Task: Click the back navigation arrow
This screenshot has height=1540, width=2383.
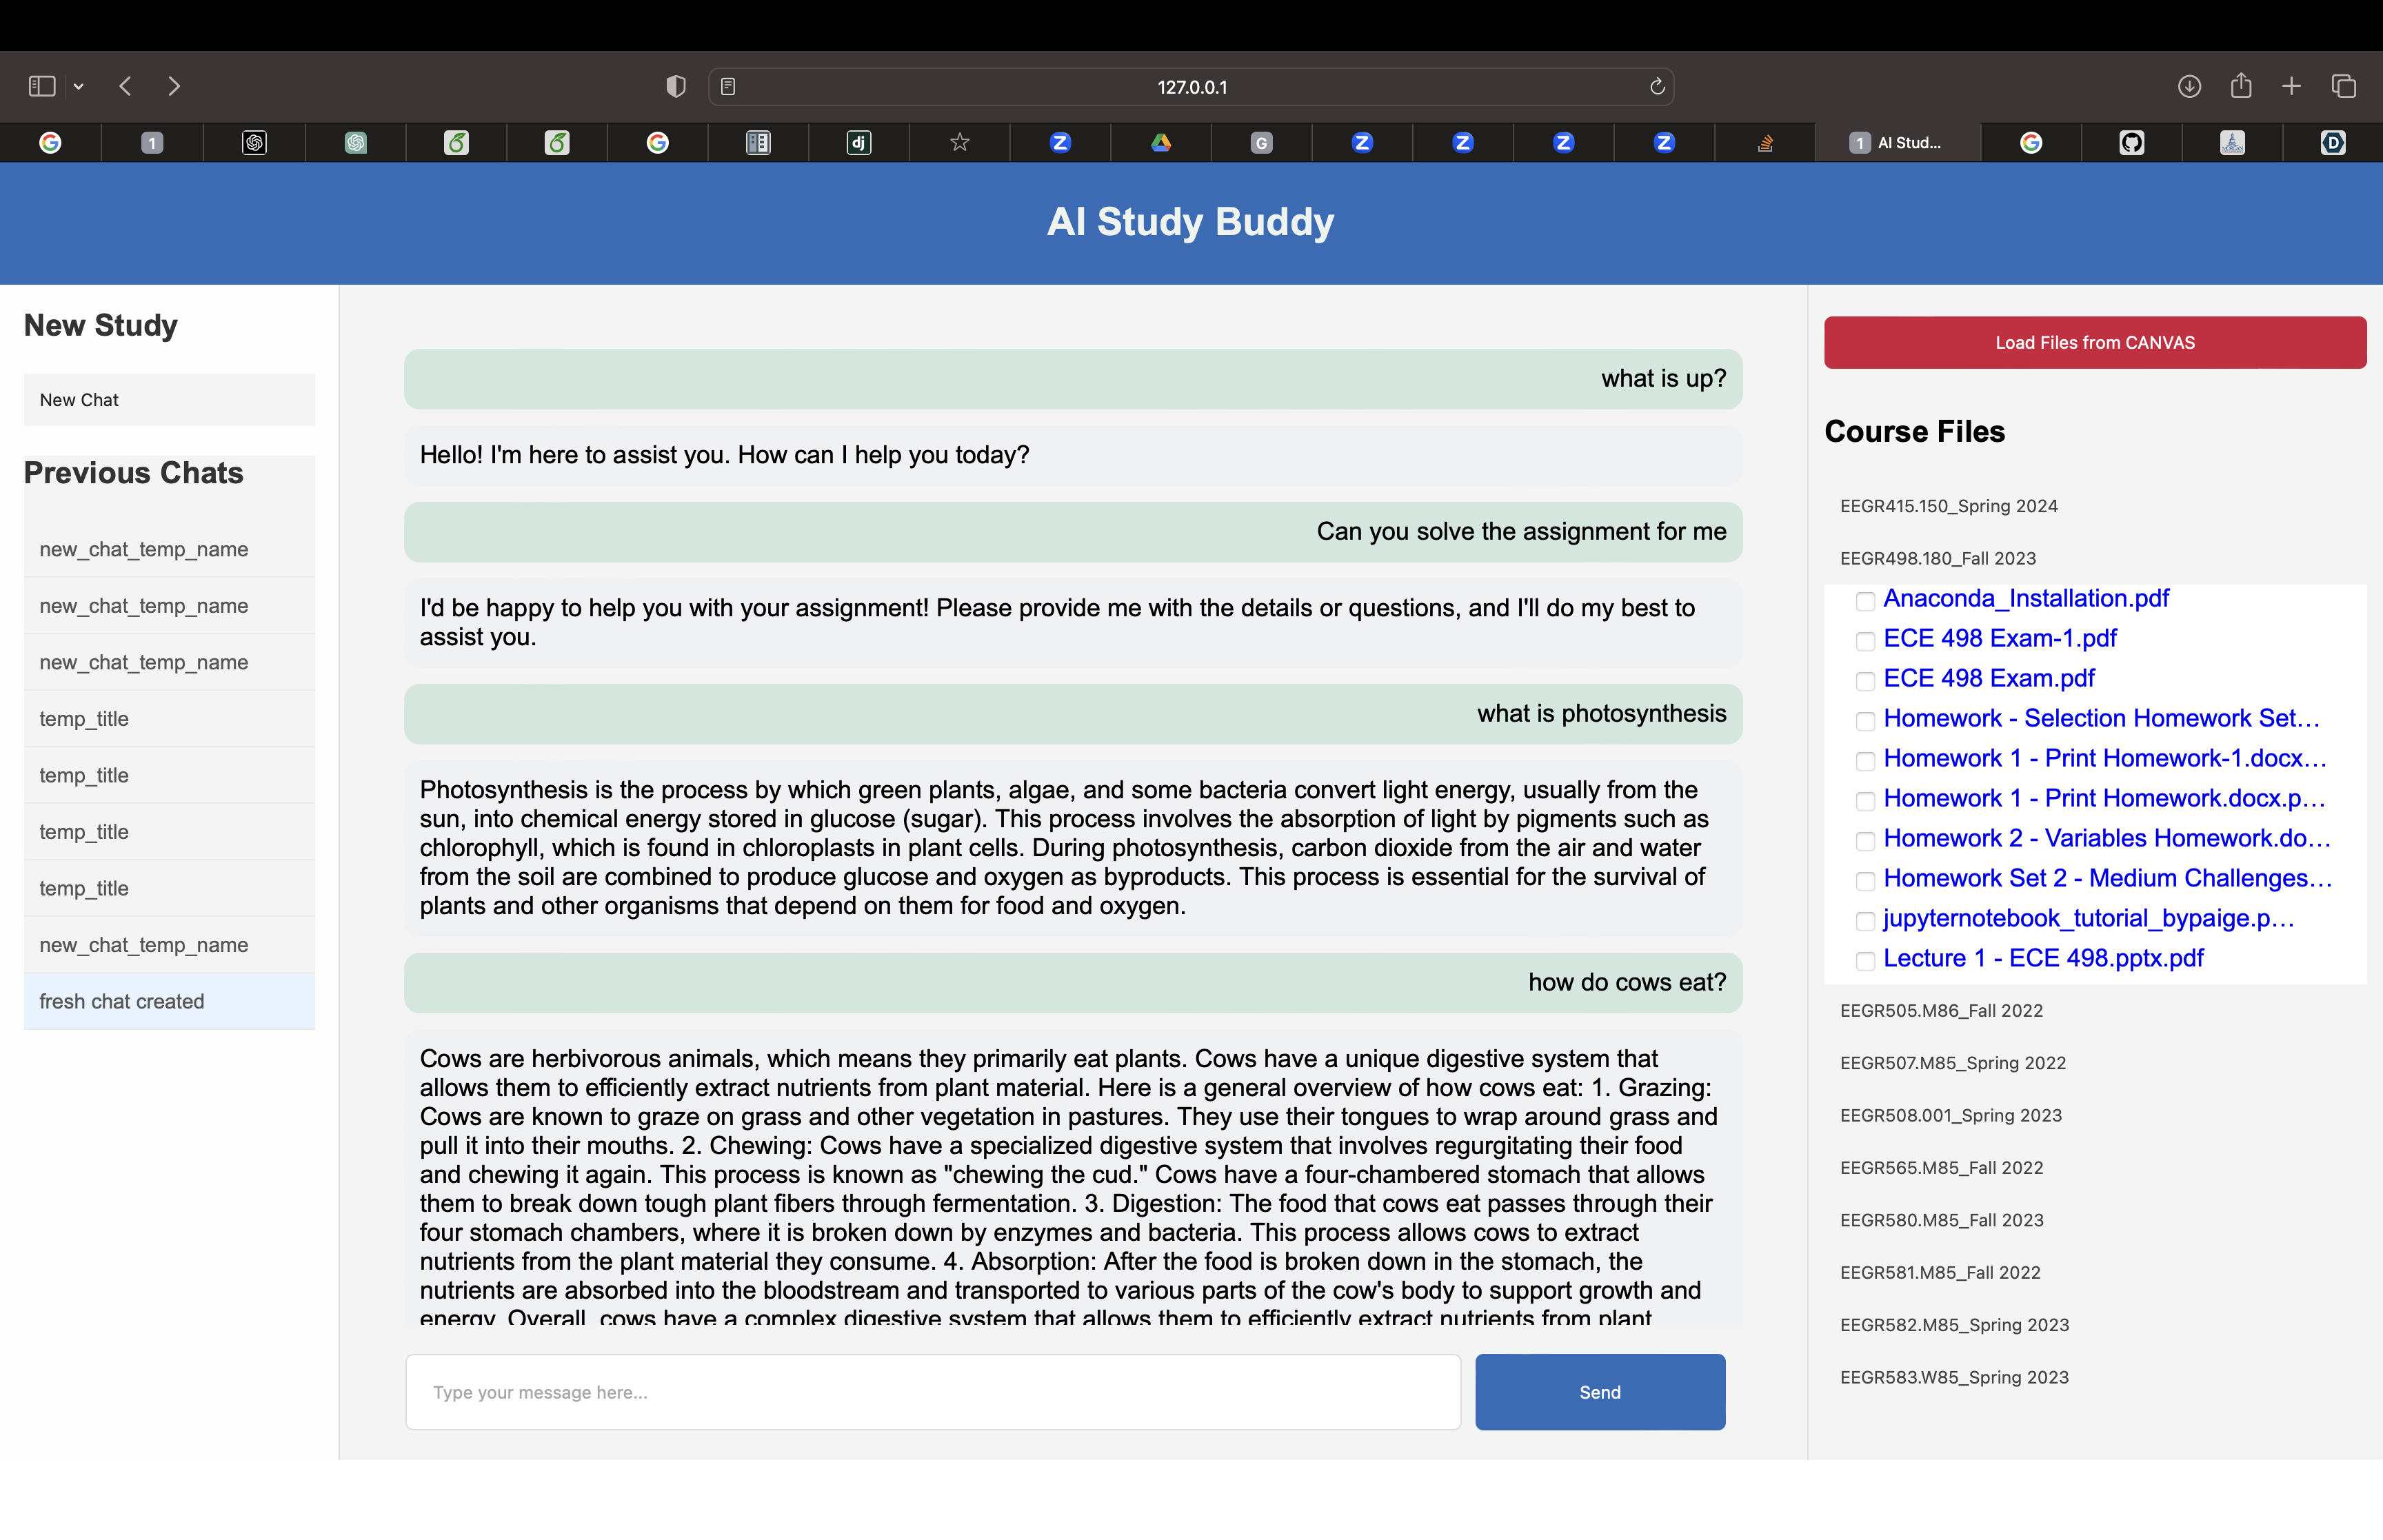Action: (x=125, y=86)
